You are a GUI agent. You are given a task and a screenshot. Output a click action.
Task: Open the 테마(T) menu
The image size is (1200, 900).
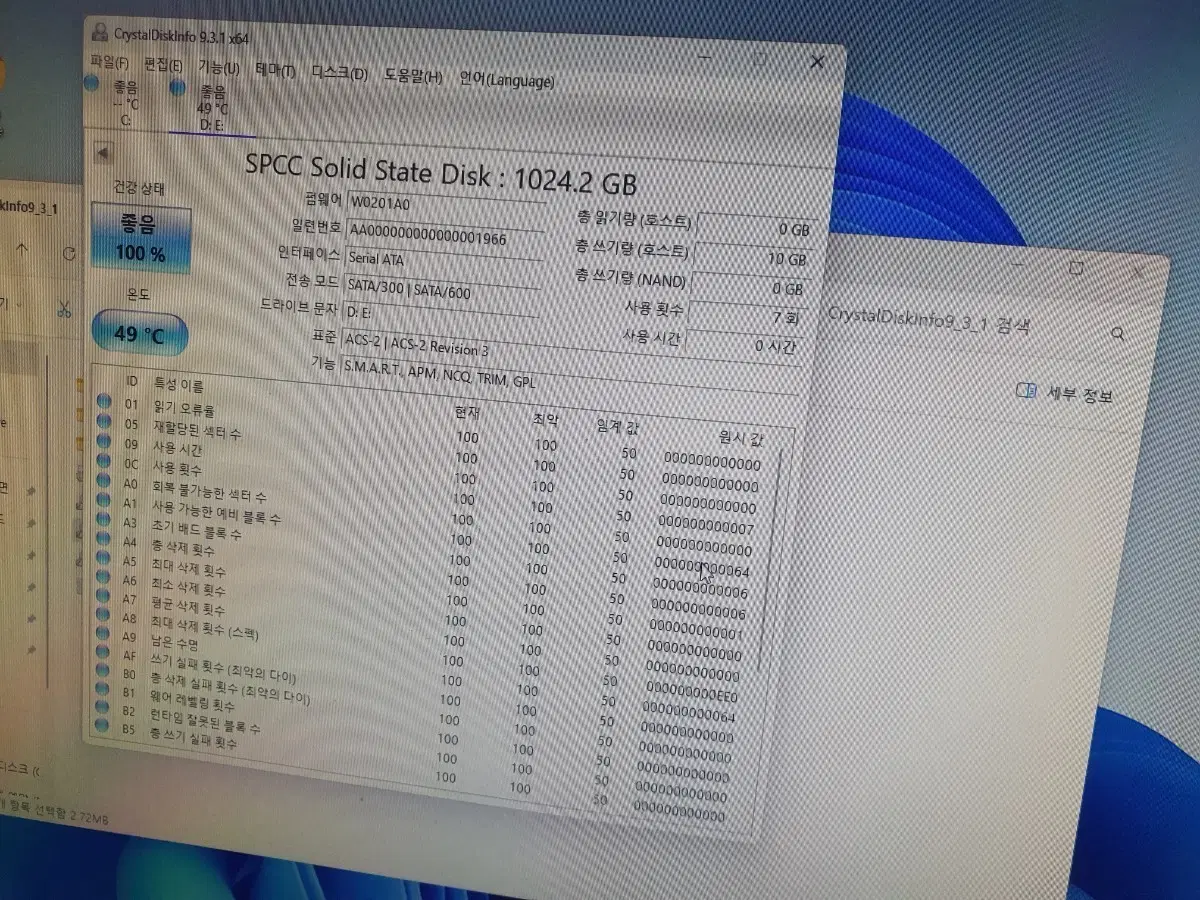tap(275, 70)
